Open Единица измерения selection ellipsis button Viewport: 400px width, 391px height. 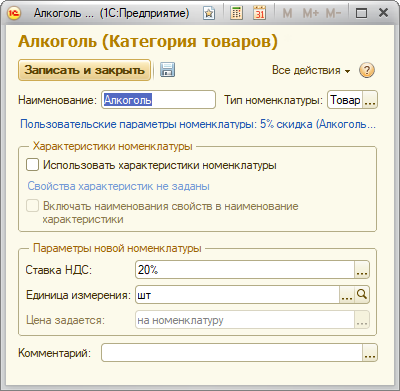(347, 295)
